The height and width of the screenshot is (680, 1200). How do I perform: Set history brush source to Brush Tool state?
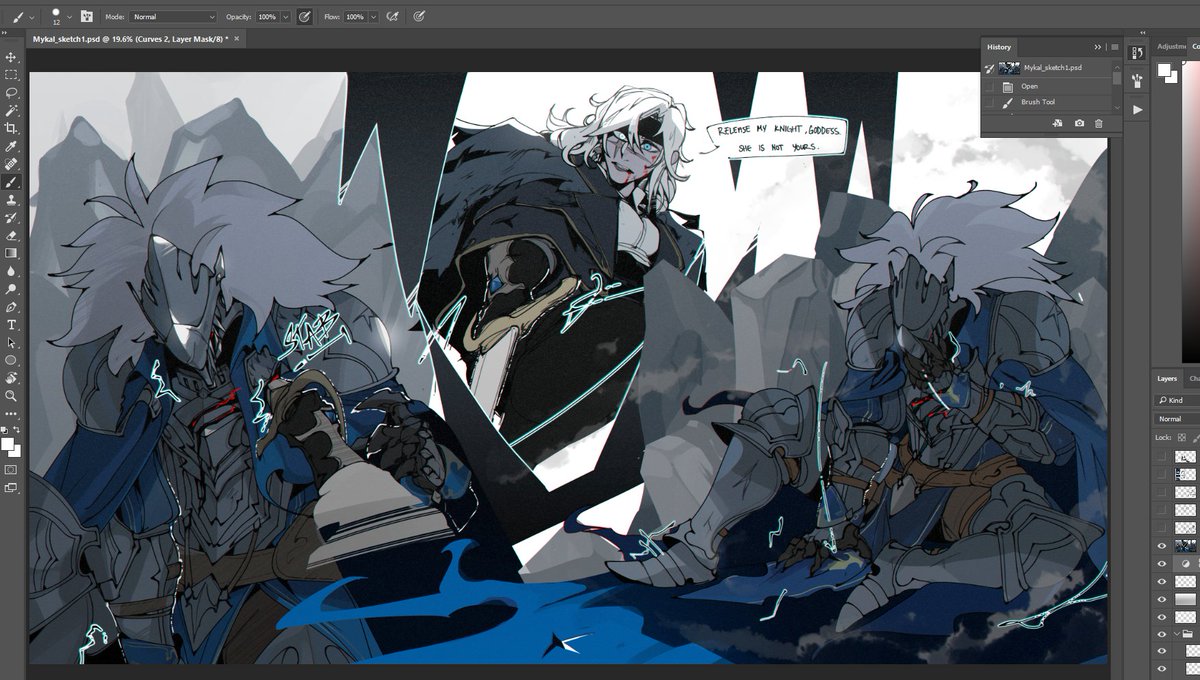pos(990,102)
